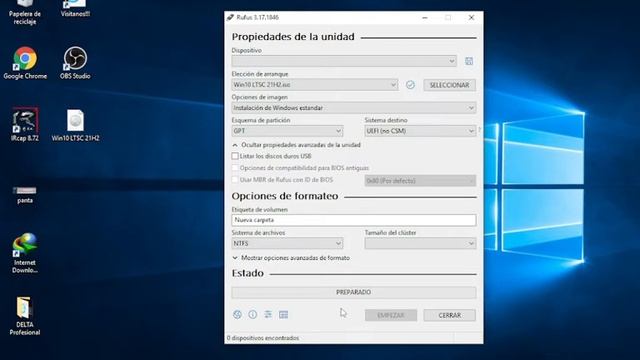Click the Etiqueta de volumen text field
Screen dimensions: 640x360
point(353,220)
